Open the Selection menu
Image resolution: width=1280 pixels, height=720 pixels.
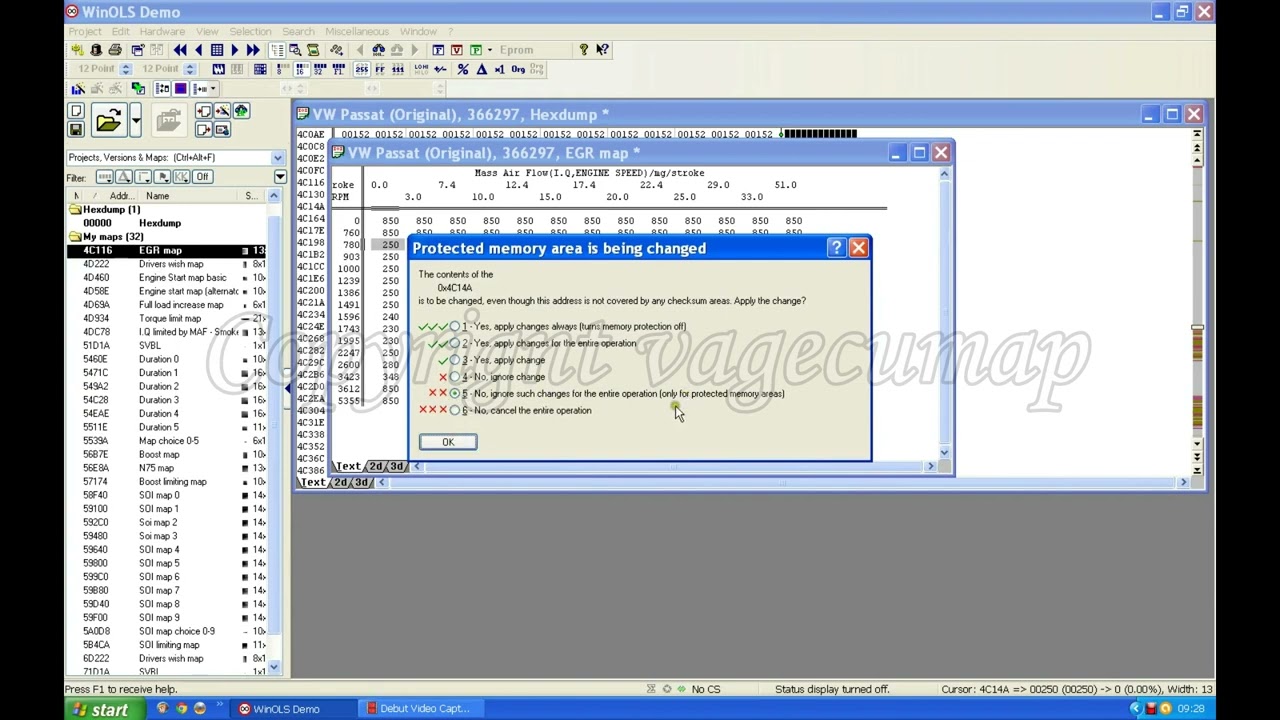(x=250, y=31)
